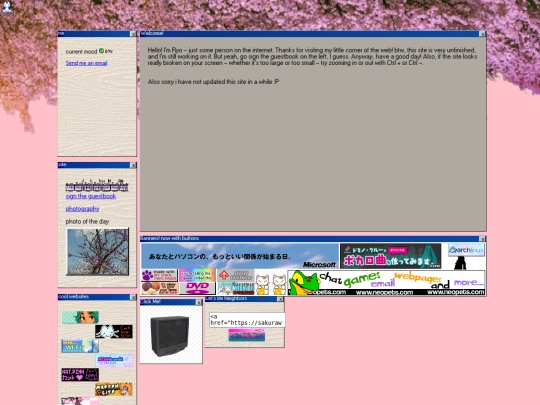Image resolution: width=540 pixels, height=405 pixels.
Task: Click the red up-arrow badge
Action: [x=236, y=276]
